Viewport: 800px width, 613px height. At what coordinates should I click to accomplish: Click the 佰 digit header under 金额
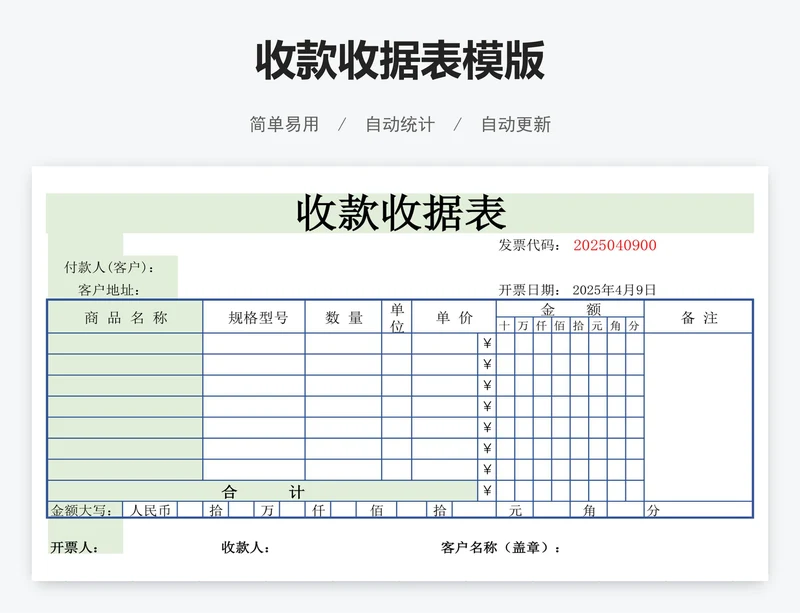pyautogui.click(x=560, y=326)
